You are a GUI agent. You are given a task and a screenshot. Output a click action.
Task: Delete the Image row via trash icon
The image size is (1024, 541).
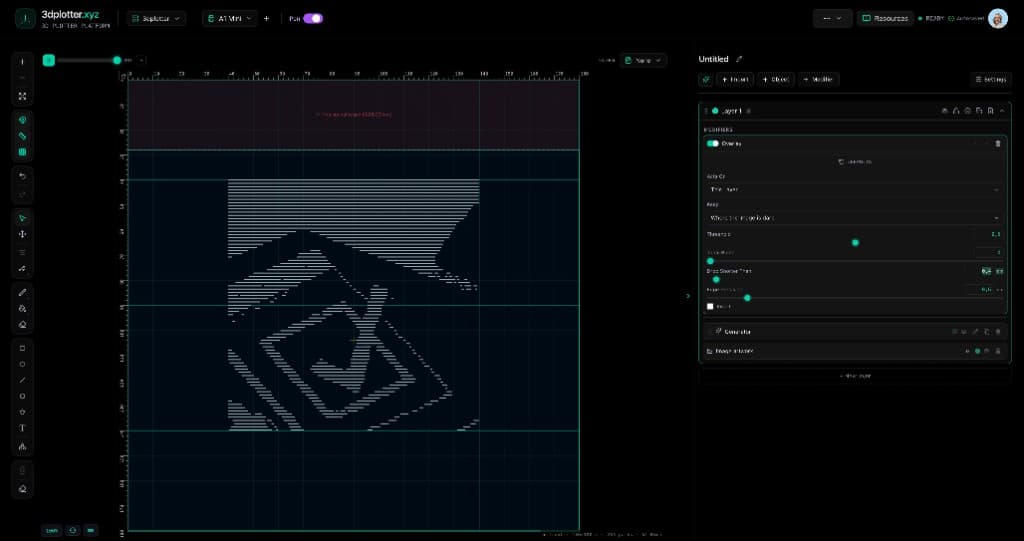(997, 351)
